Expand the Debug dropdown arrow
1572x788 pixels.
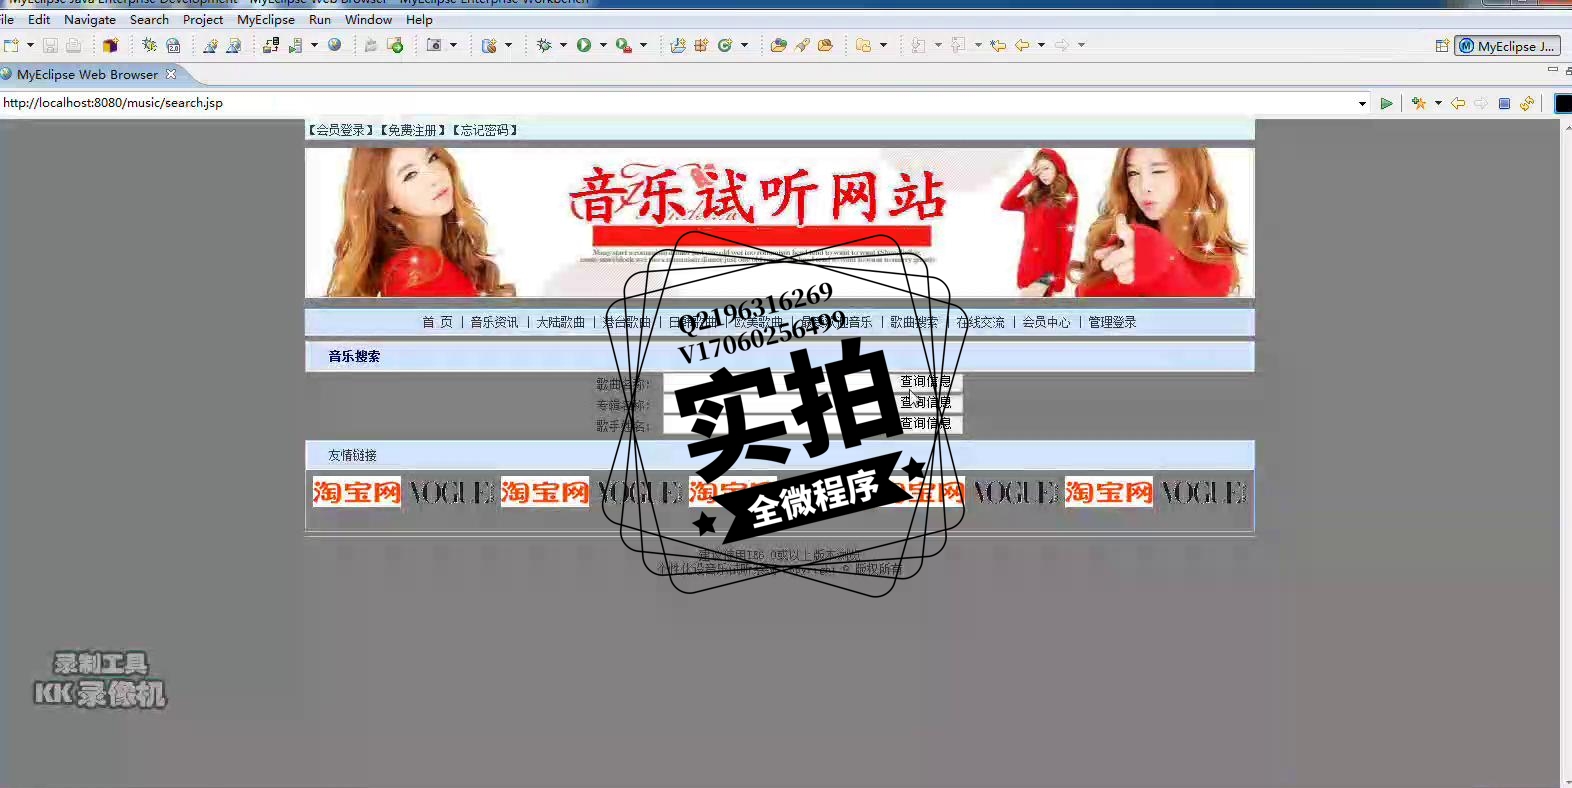click(563, 45)
